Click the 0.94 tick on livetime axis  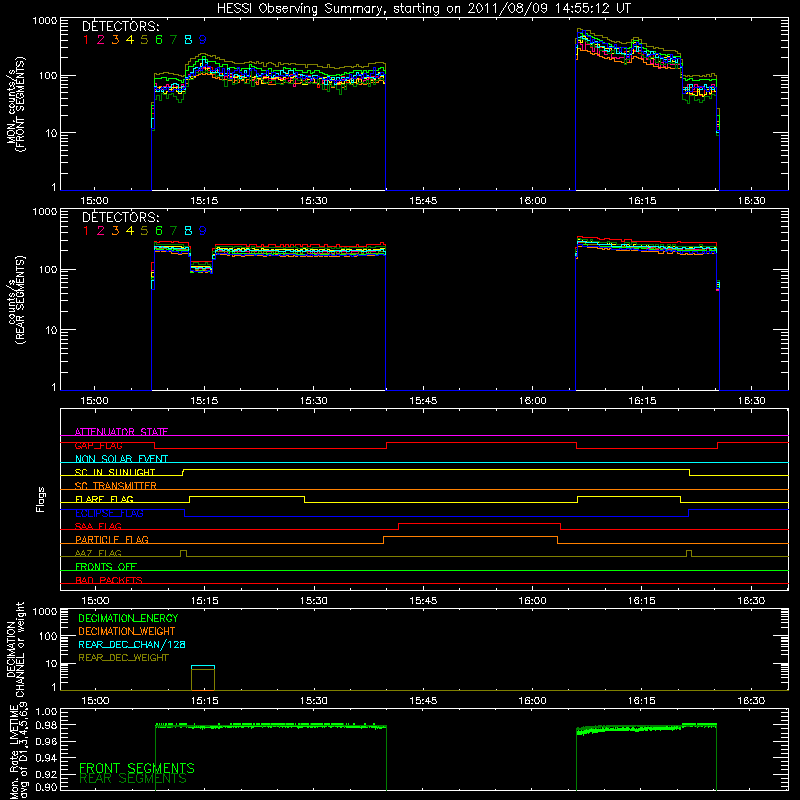[46, 758]
